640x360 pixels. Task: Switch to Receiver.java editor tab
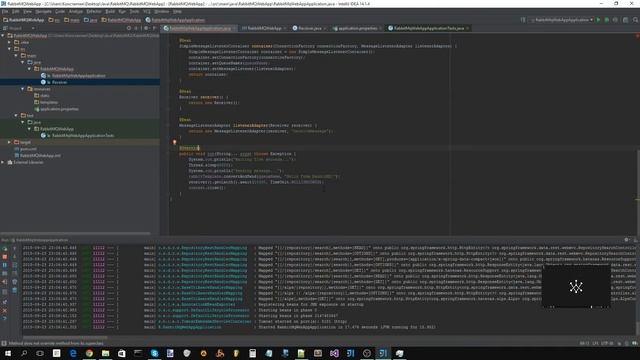[309, 28]
